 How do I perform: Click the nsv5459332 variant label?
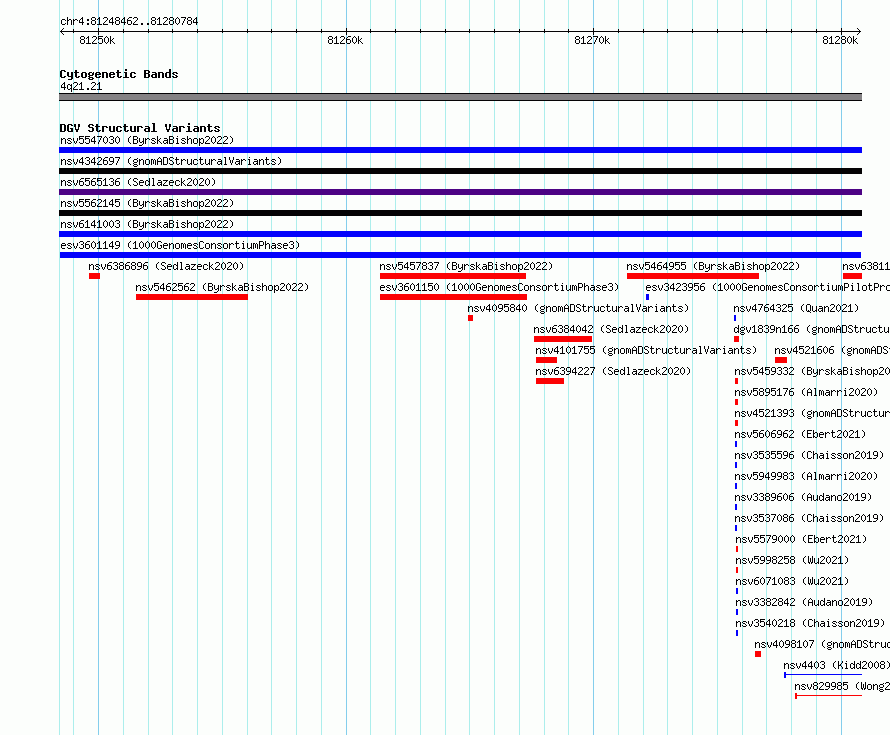812,371
